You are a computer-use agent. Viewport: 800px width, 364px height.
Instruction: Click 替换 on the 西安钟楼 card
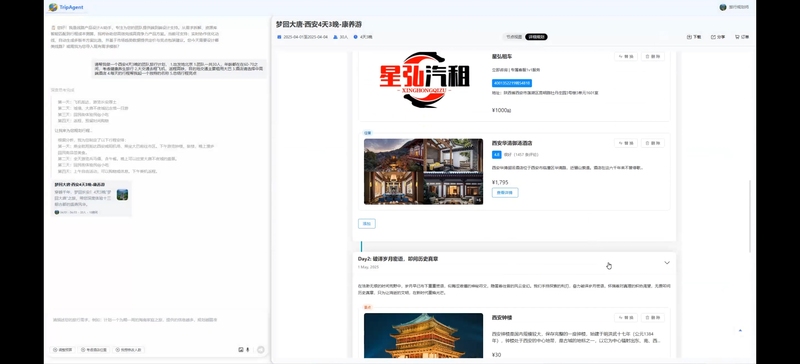pyautogui.click(x=626, y=318)
